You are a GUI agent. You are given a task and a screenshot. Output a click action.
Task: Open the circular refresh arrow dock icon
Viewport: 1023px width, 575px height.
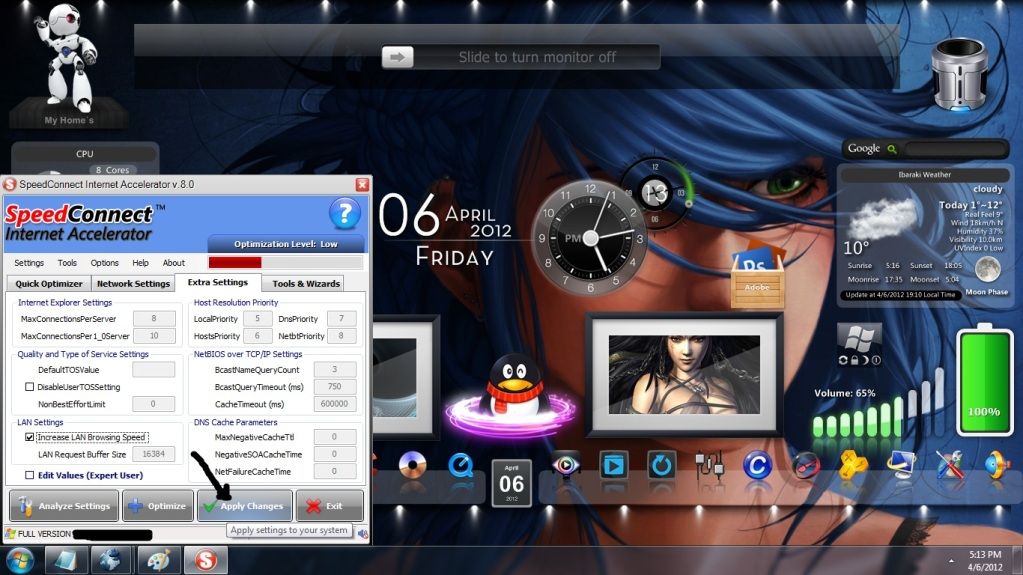coord(662,466)
